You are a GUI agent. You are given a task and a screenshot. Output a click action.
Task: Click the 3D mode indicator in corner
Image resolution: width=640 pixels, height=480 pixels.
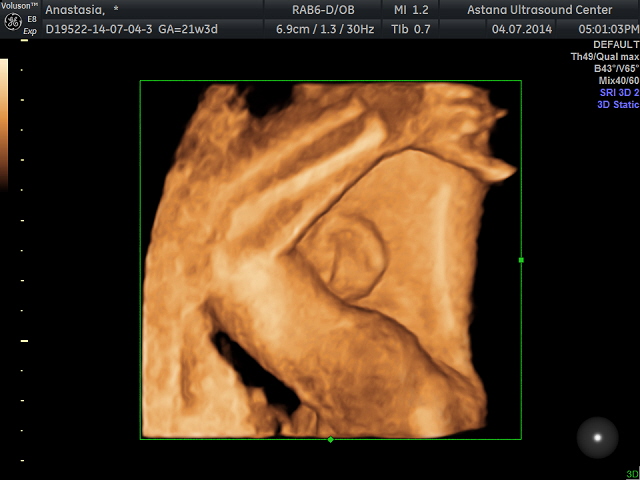pos(631,474)
